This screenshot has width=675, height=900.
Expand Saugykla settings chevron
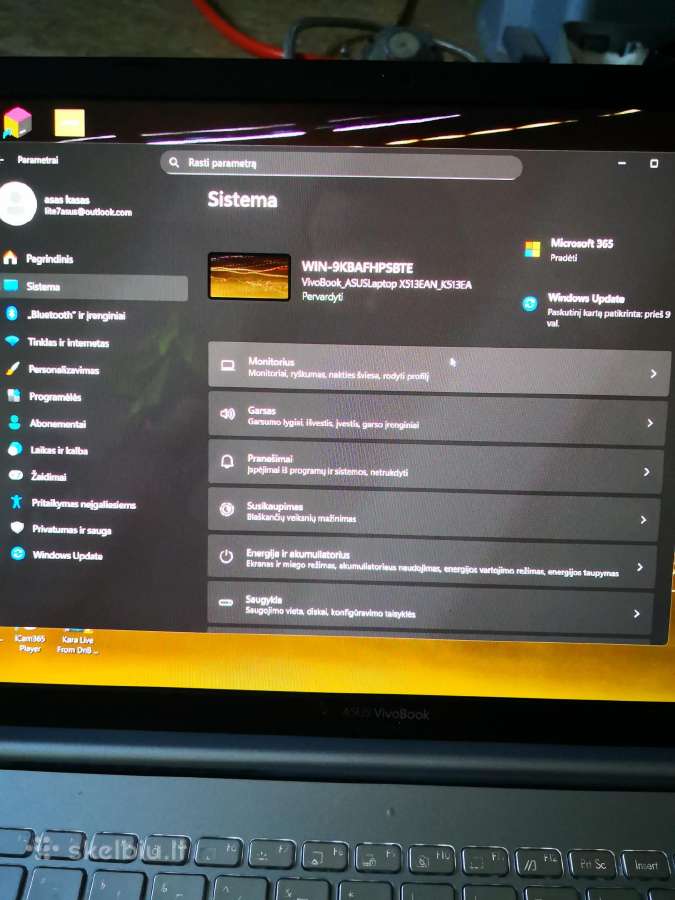coord(636,614)
